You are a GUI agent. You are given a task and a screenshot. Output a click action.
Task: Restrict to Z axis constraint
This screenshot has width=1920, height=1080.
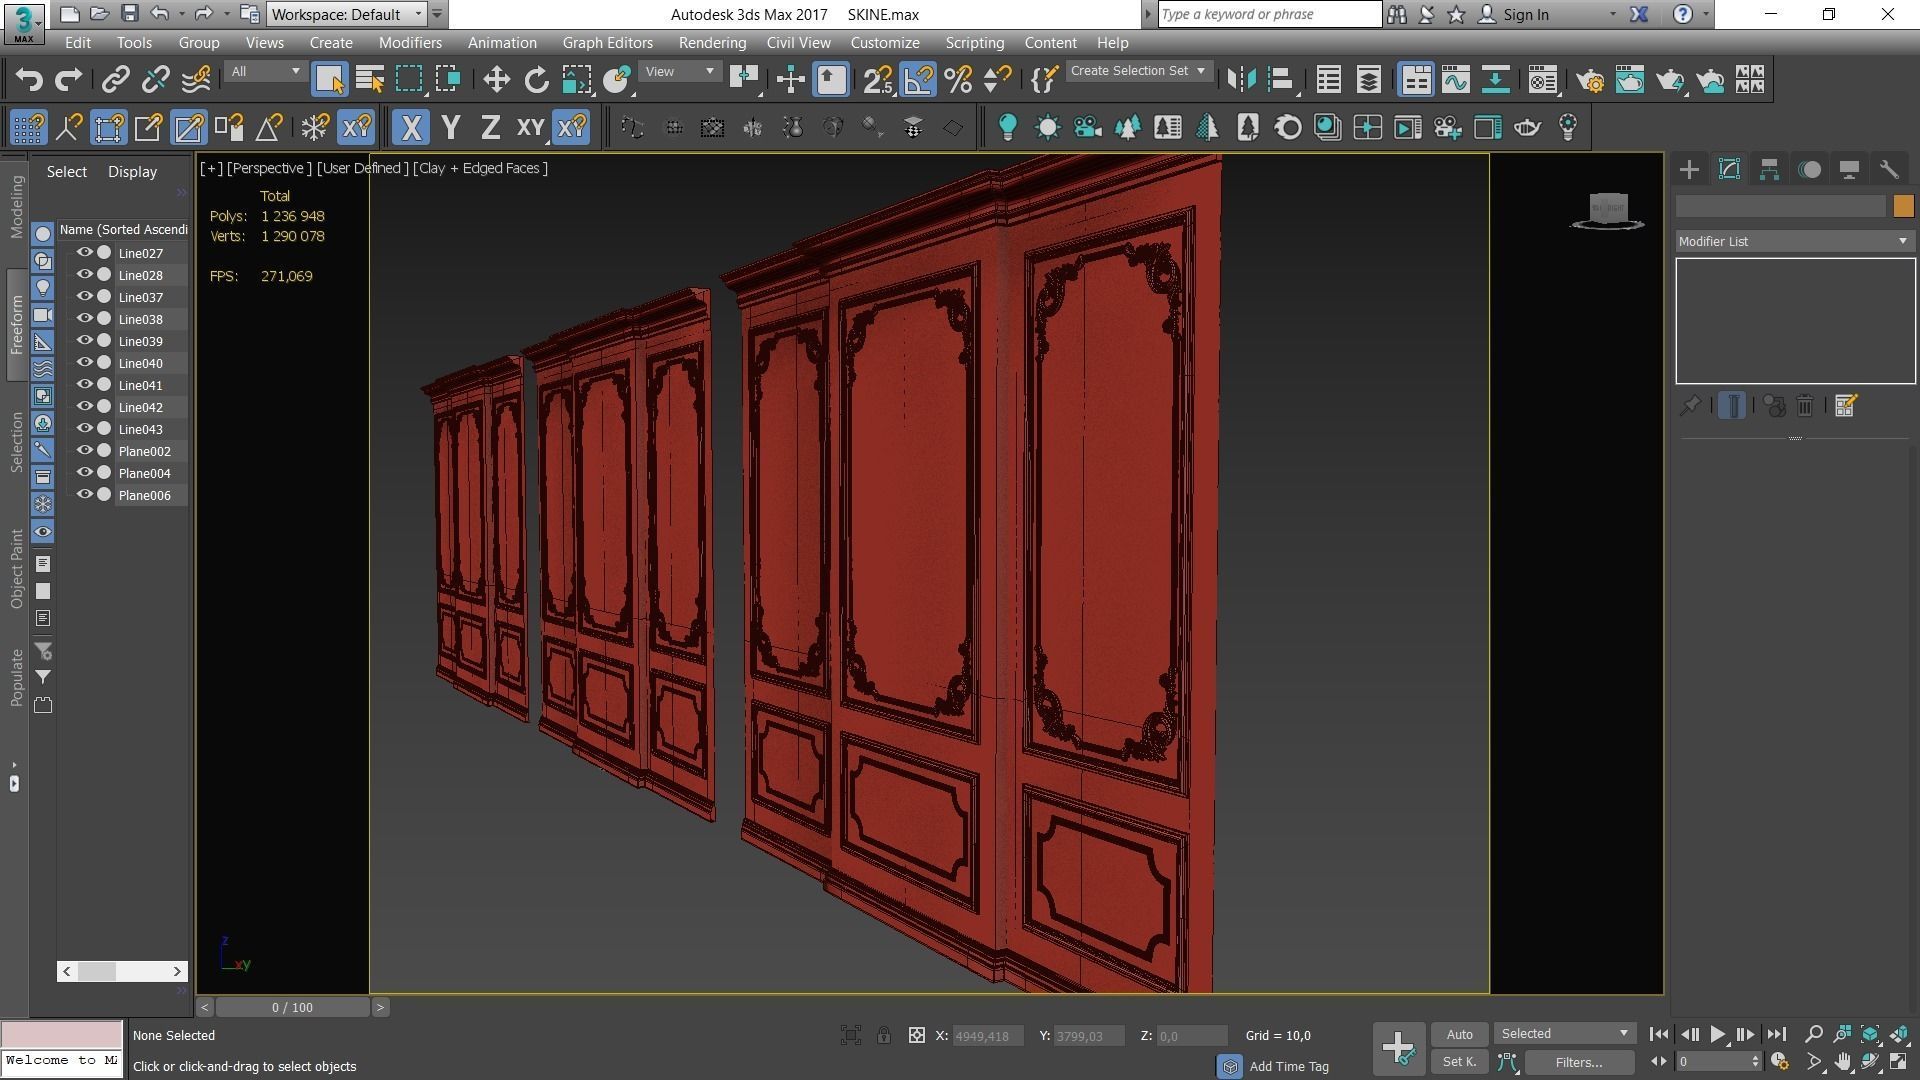(x=490, y=127)
